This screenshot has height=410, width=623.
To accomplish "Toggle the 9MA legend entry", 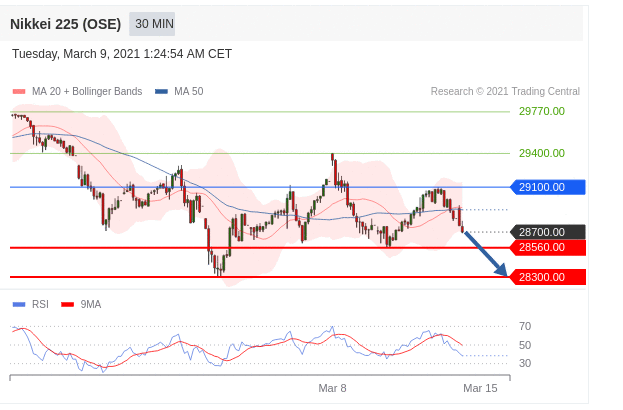I will tap(81, 304).
